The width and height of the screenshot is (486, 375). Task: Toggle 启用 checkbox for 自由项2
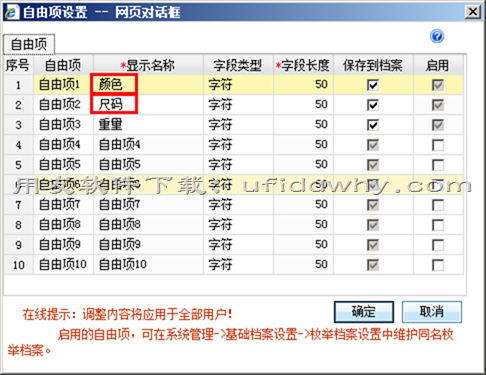tap(438, 105)
